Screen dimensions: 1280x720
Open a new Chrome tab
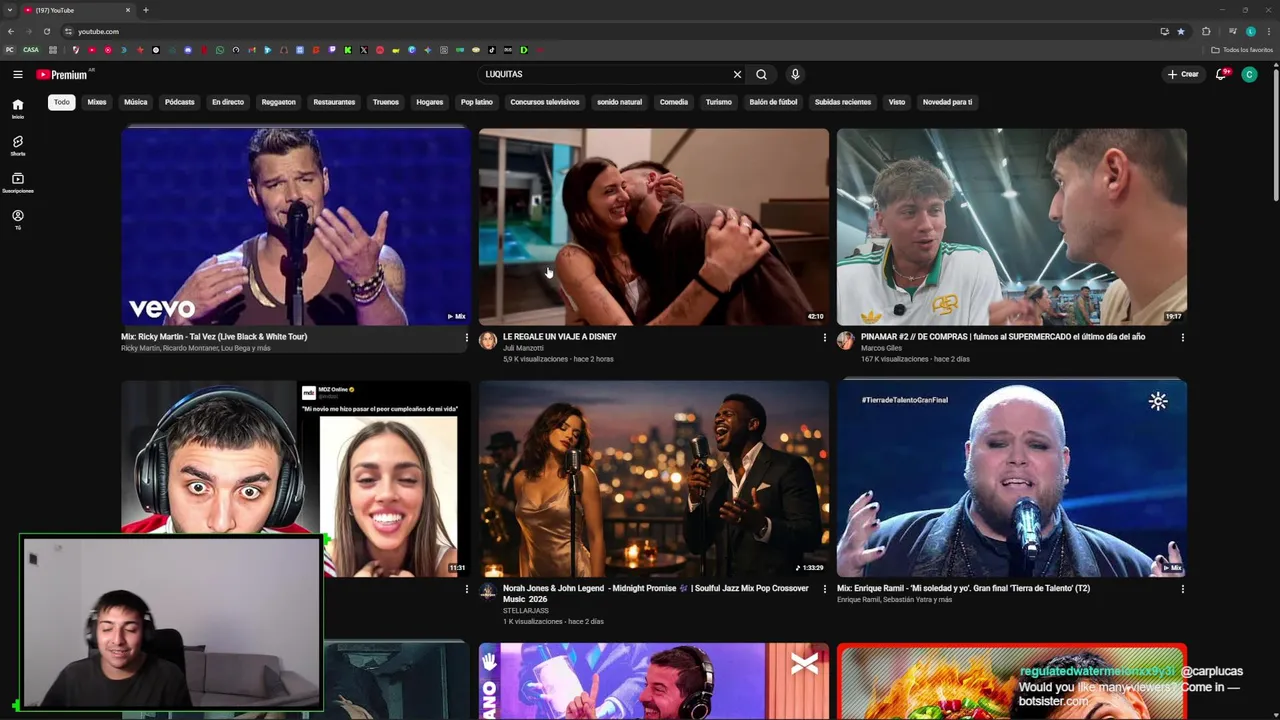[x=146, y=10]
